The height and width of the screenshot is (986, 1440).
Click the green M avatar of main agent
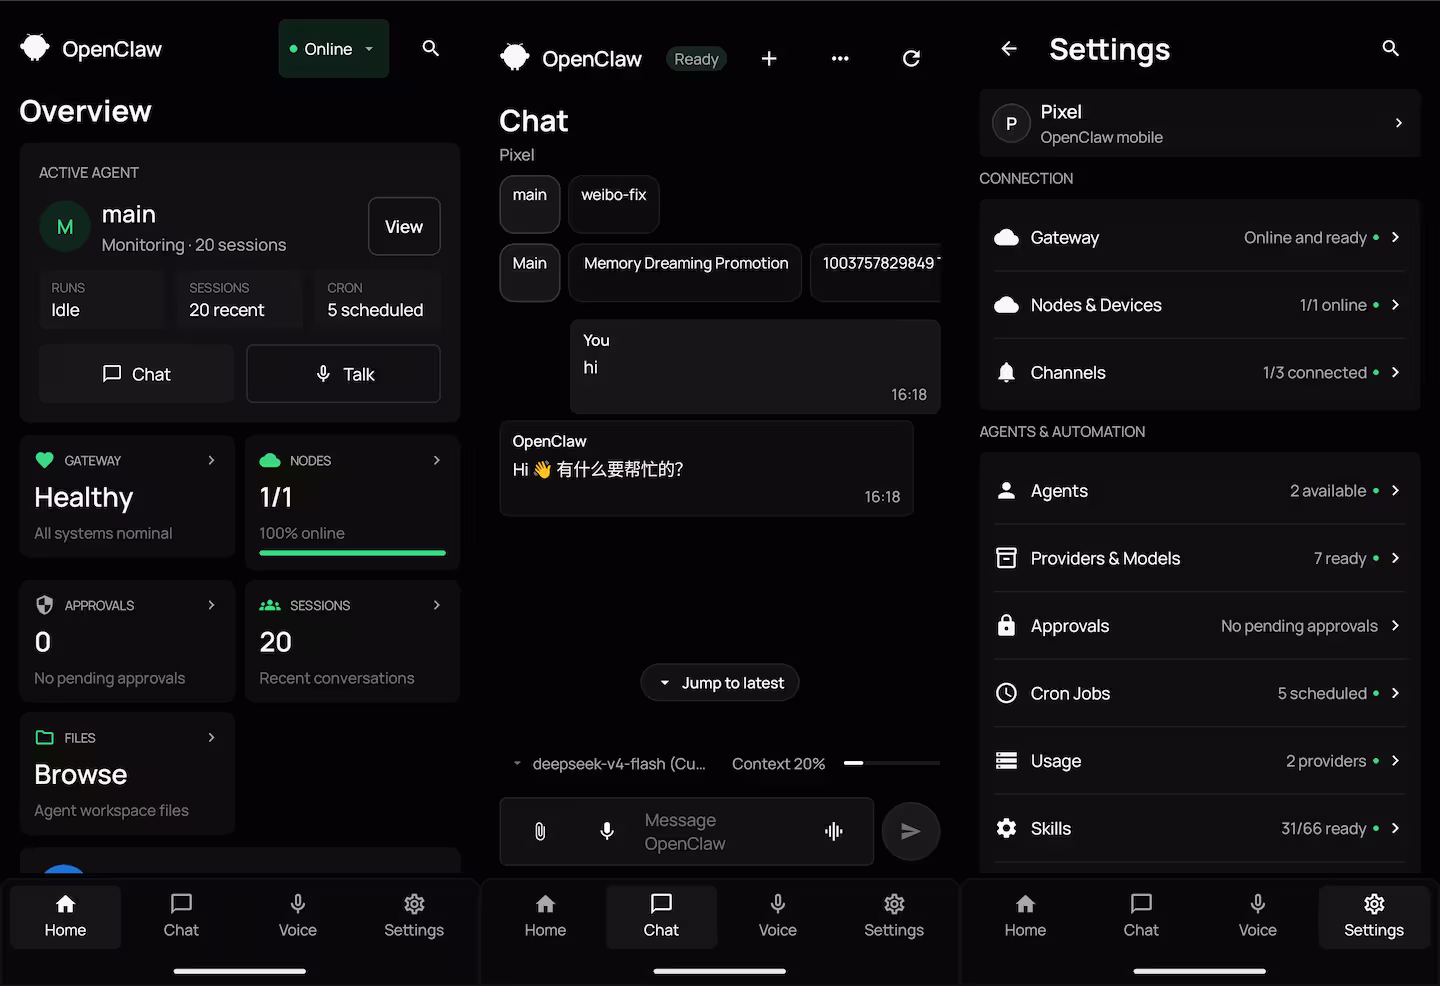pos(65,227)
